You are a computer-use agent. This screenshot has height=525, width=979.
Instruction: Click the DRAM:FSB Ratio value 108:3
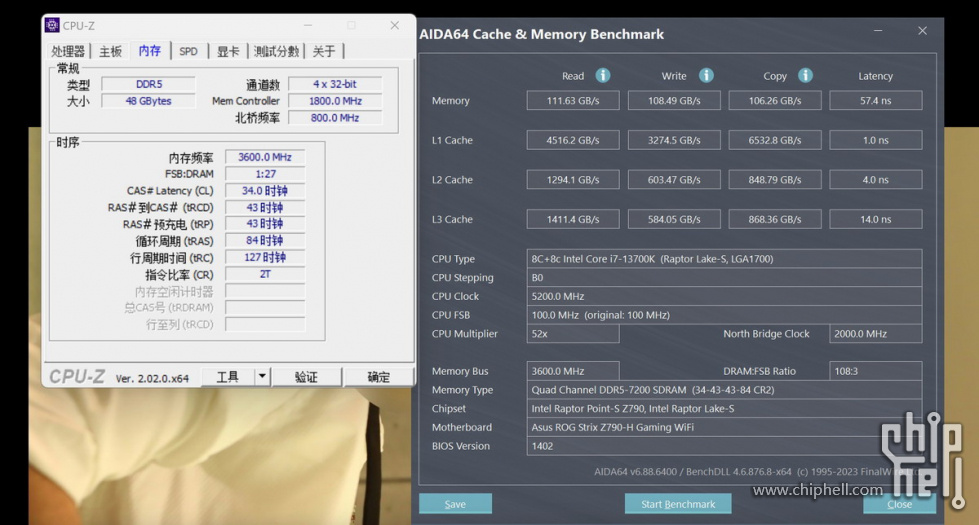coord(876,371)
